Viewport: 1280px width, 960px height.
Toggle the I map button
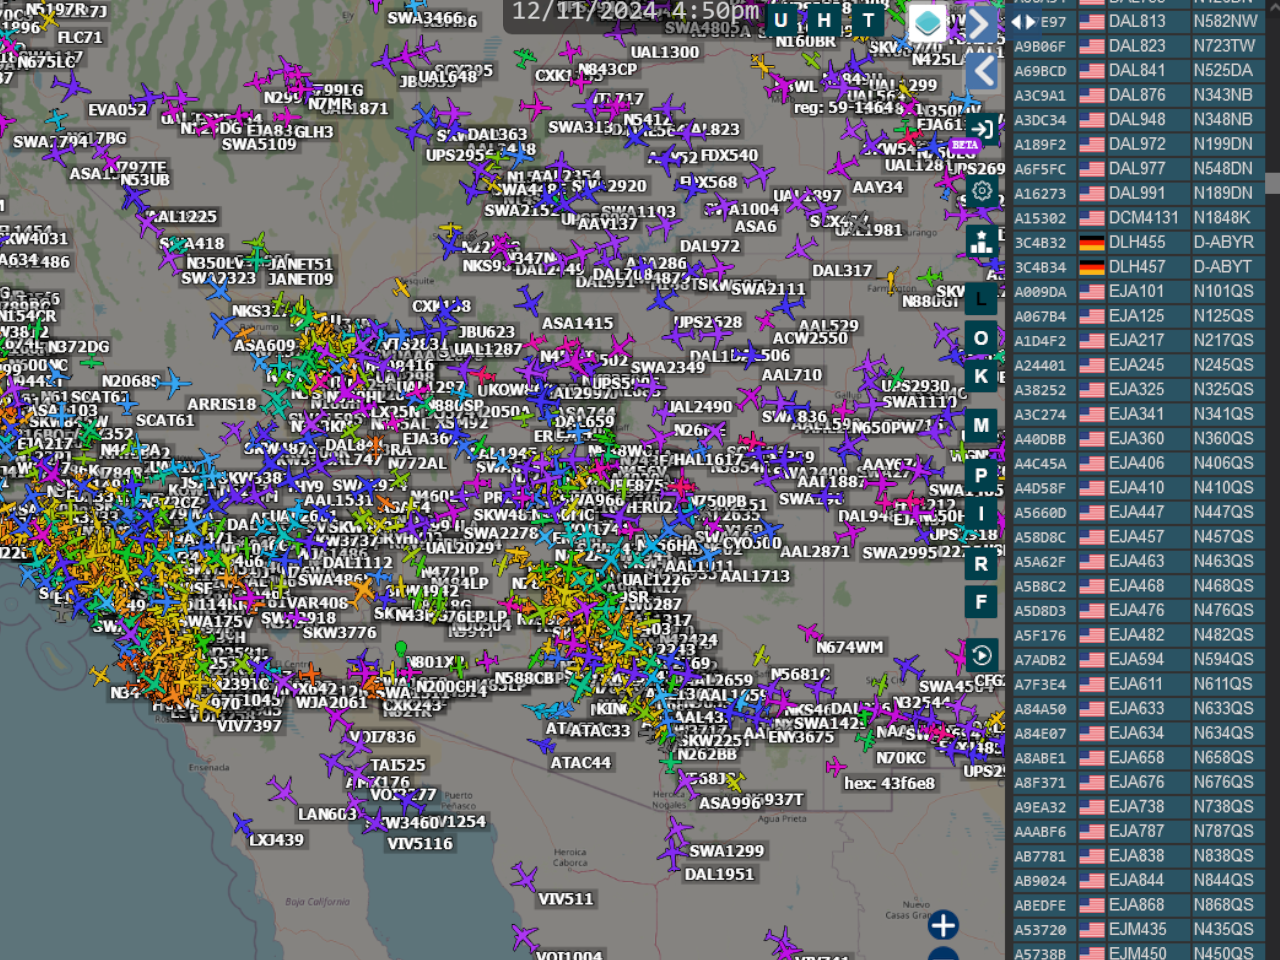pyautogui.click(x=981, y=514)
